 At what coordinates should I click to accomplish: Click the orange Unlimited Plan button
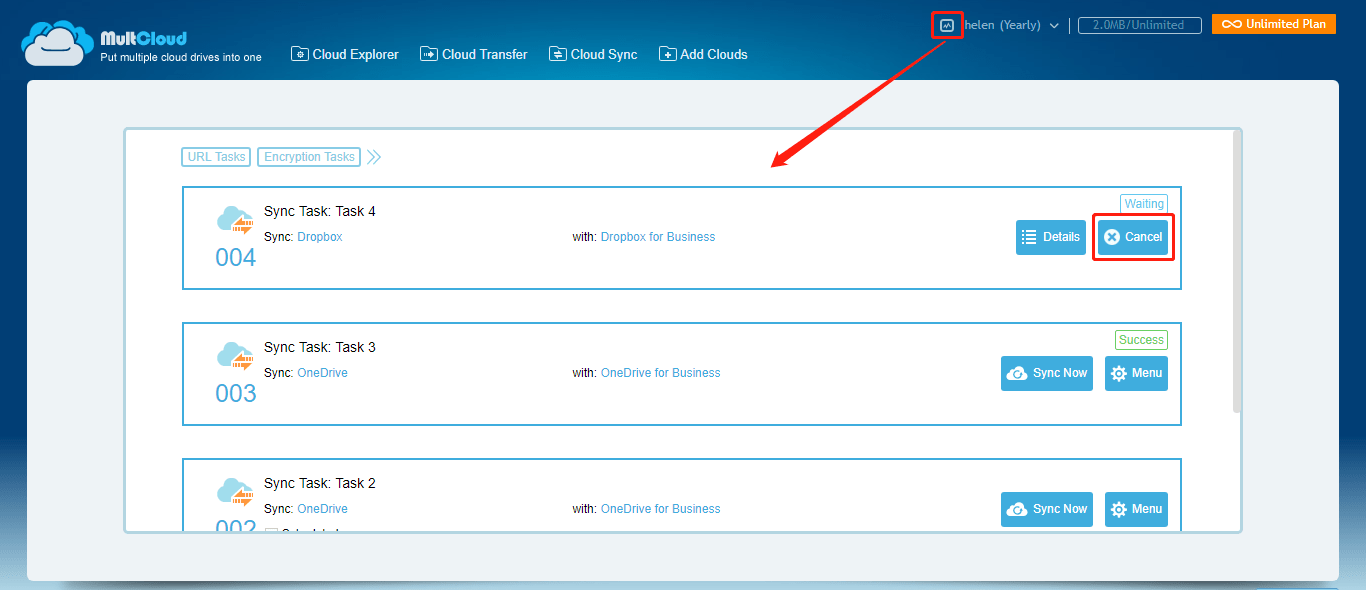[1274, 24]
